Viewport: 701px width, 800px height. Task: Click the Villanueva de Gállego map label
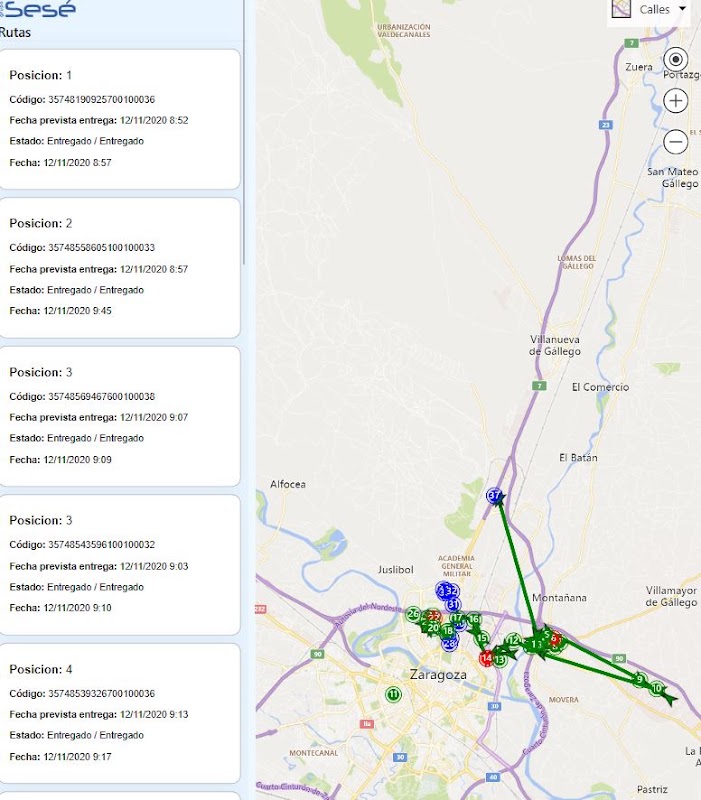555,345
